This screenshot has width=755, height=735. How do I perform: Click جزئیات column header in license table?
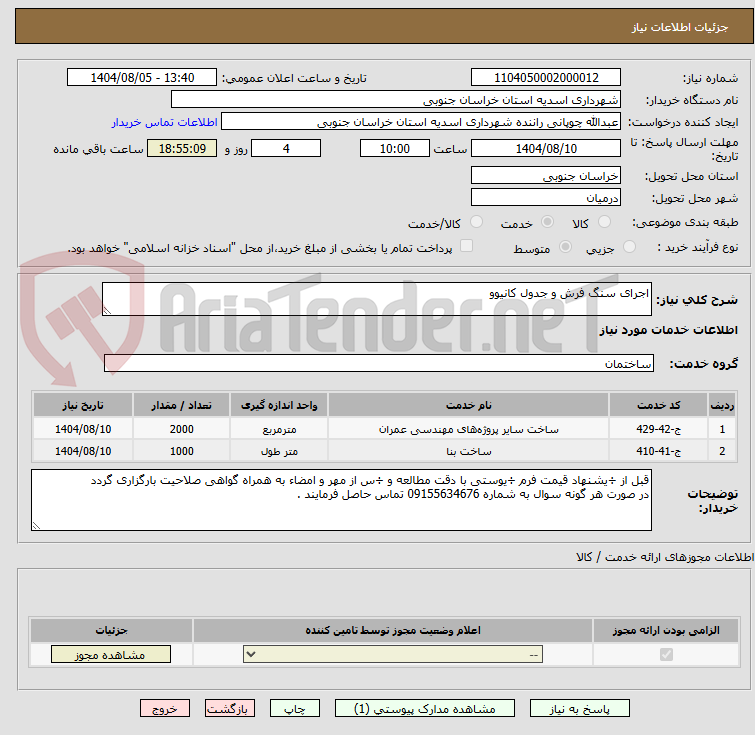click(x=111, y=630)
